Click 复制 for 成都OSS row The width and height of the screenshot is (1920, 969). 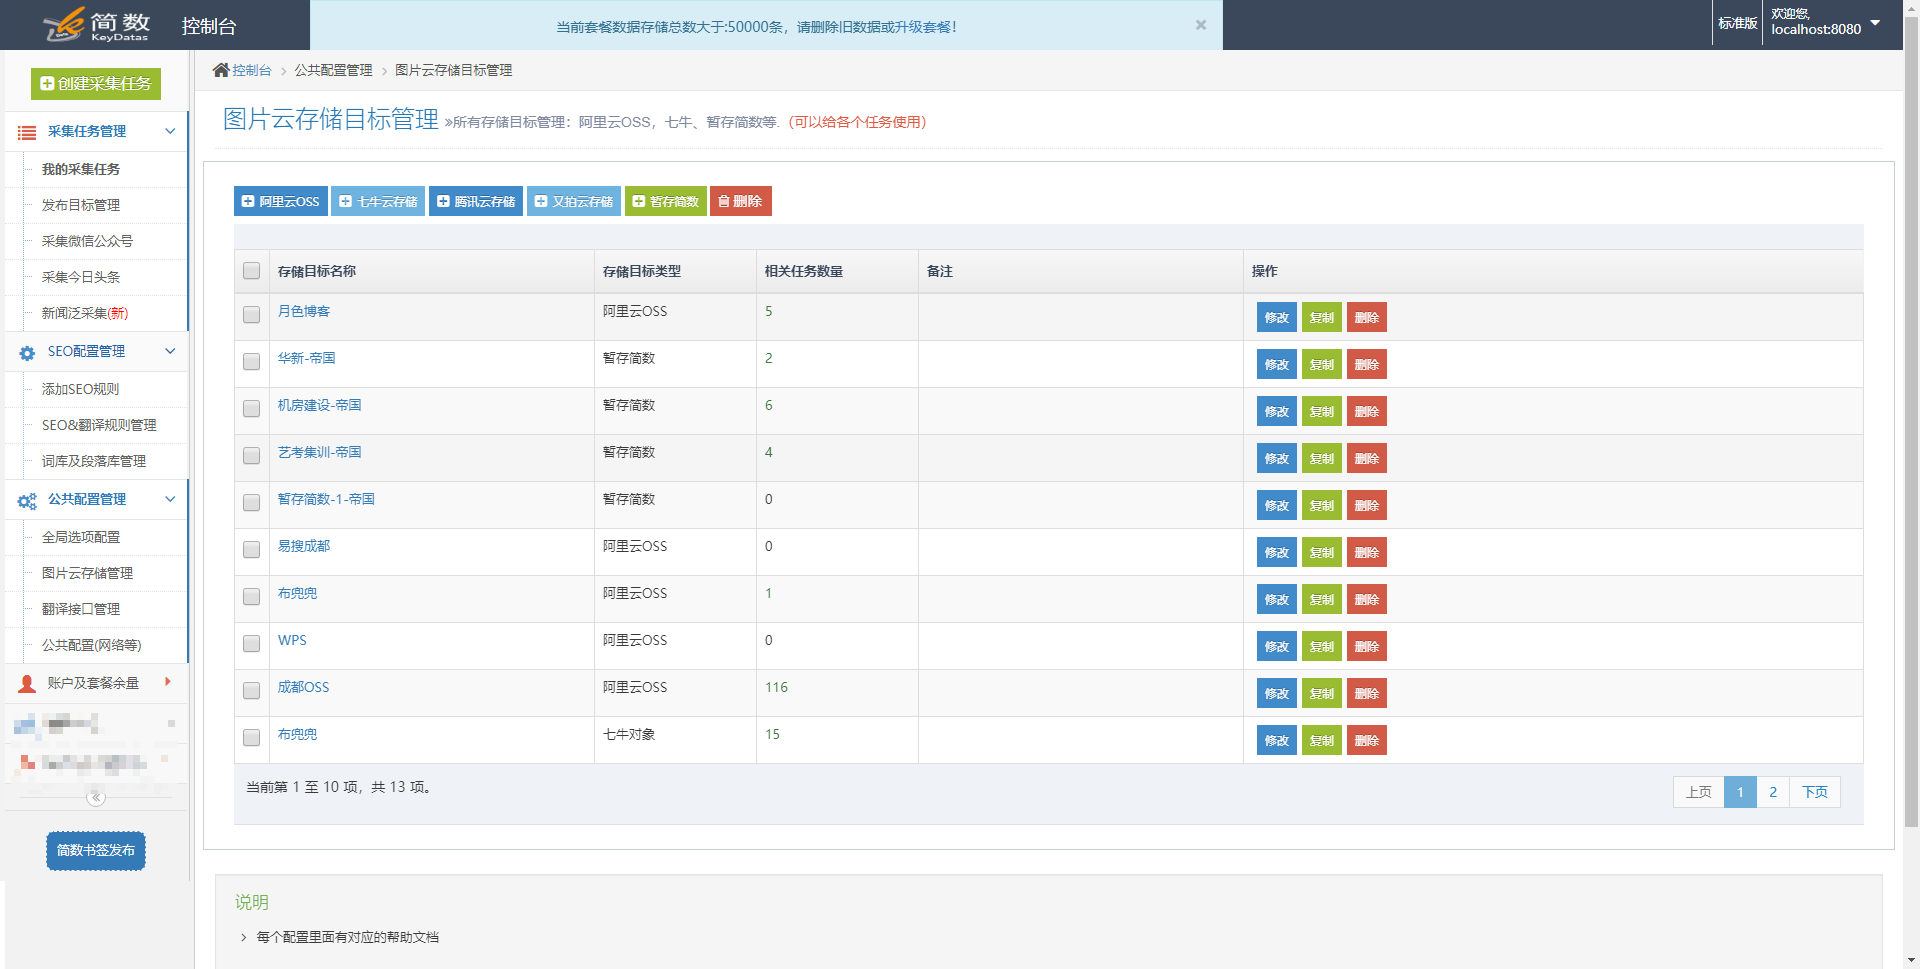(x=1322, y=693)
